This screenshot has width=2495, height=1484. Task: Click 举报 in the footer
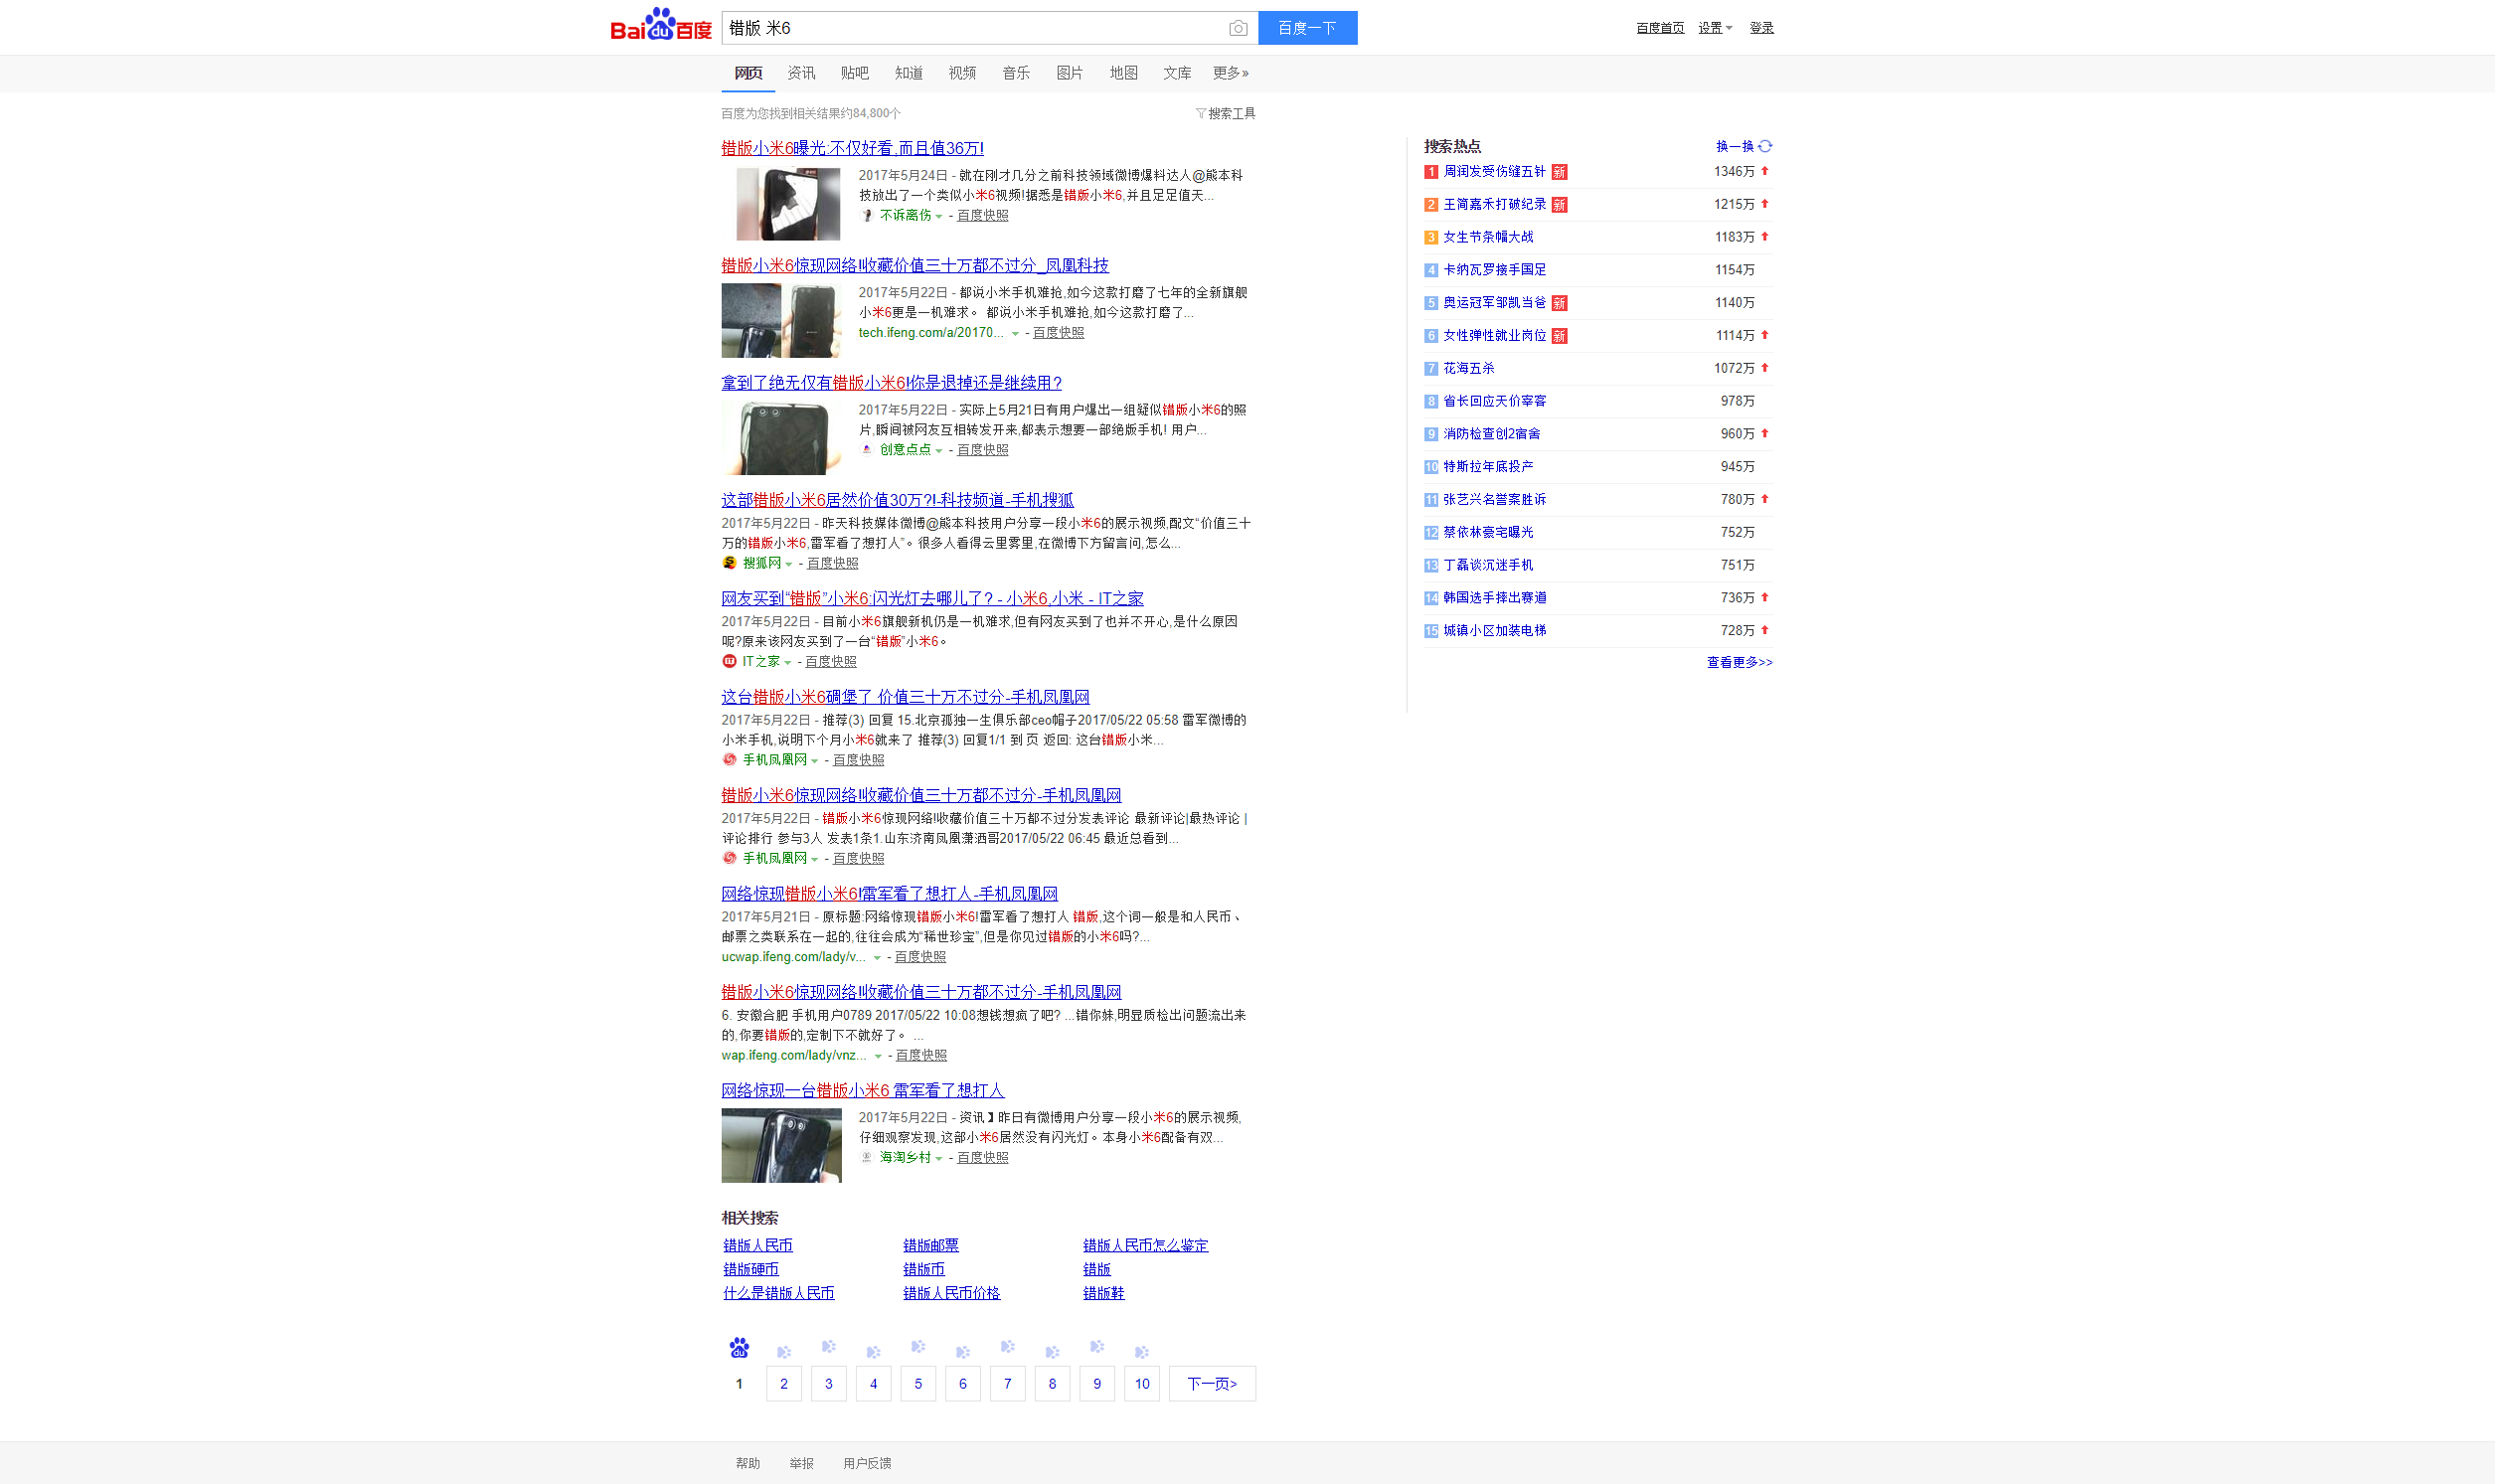(801, 1463)
